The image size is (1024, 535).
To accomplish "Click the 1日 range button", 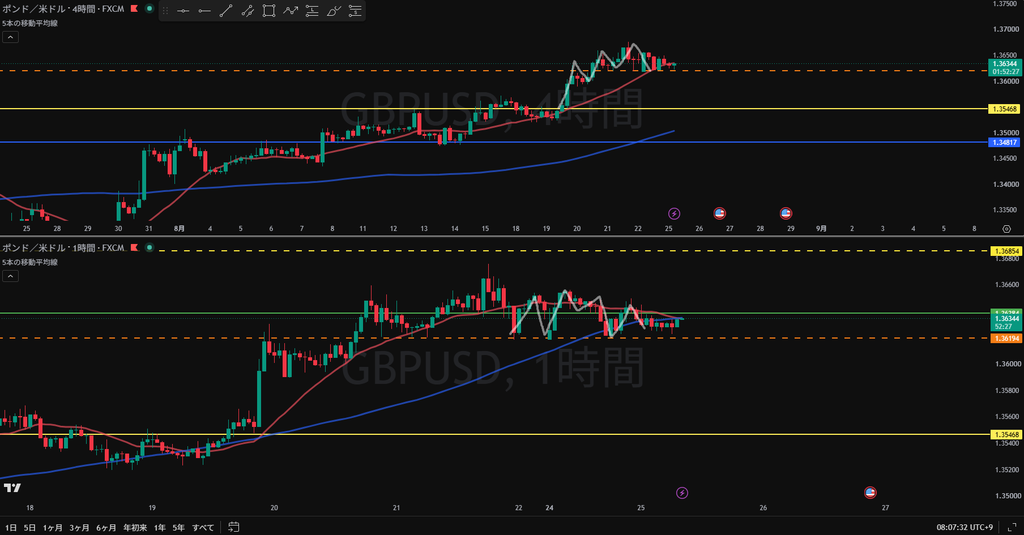I will point(11,527).
